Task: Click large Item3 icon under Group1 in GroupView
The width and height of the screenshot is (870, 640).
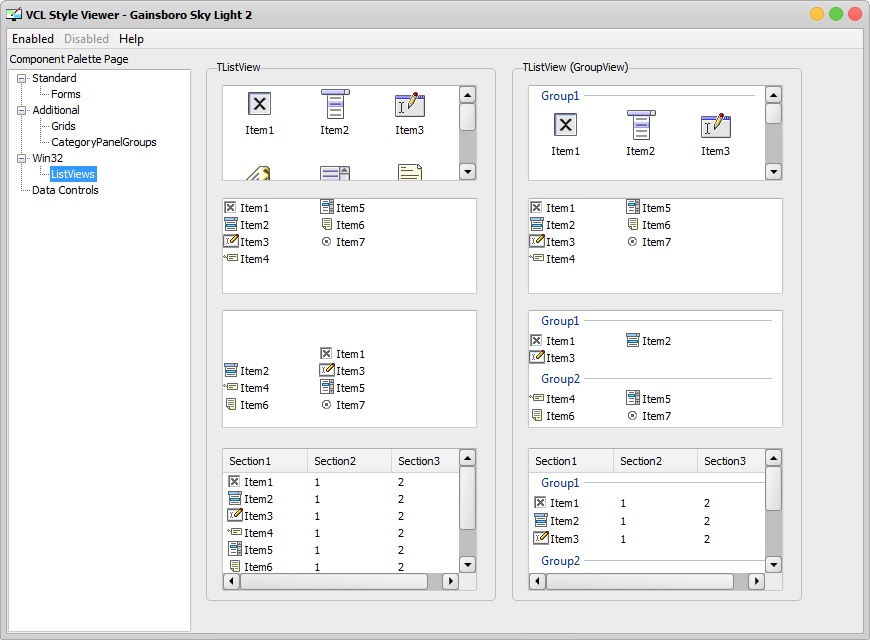Action: pos(716,125)
